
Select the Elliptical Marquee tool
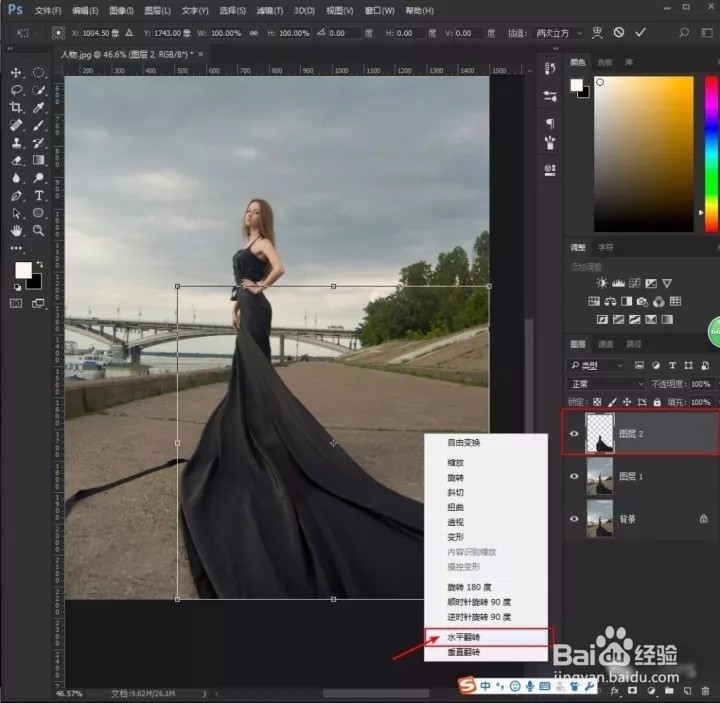click(39, 73)
